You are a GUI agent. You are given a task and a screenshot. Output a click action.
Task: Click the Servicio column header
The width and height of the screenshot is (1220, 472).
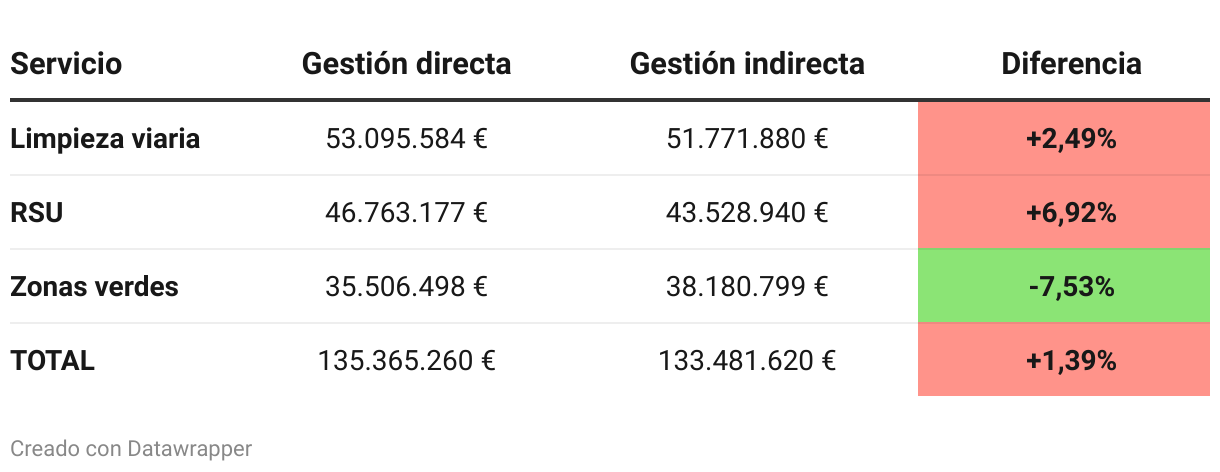click(x=66, y=64)
